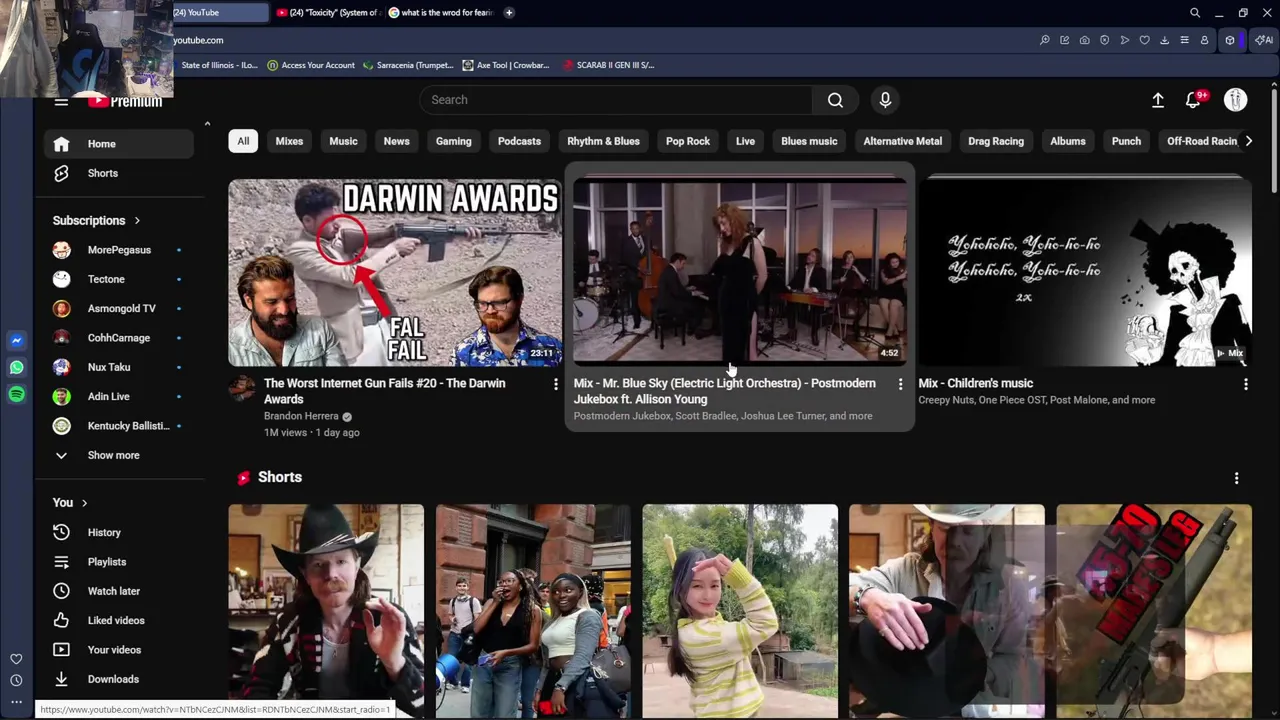The height and width of the screenshot is (720, 1280).
Task: Add toolbar heart bookmark
Action: coord(1144,40)
